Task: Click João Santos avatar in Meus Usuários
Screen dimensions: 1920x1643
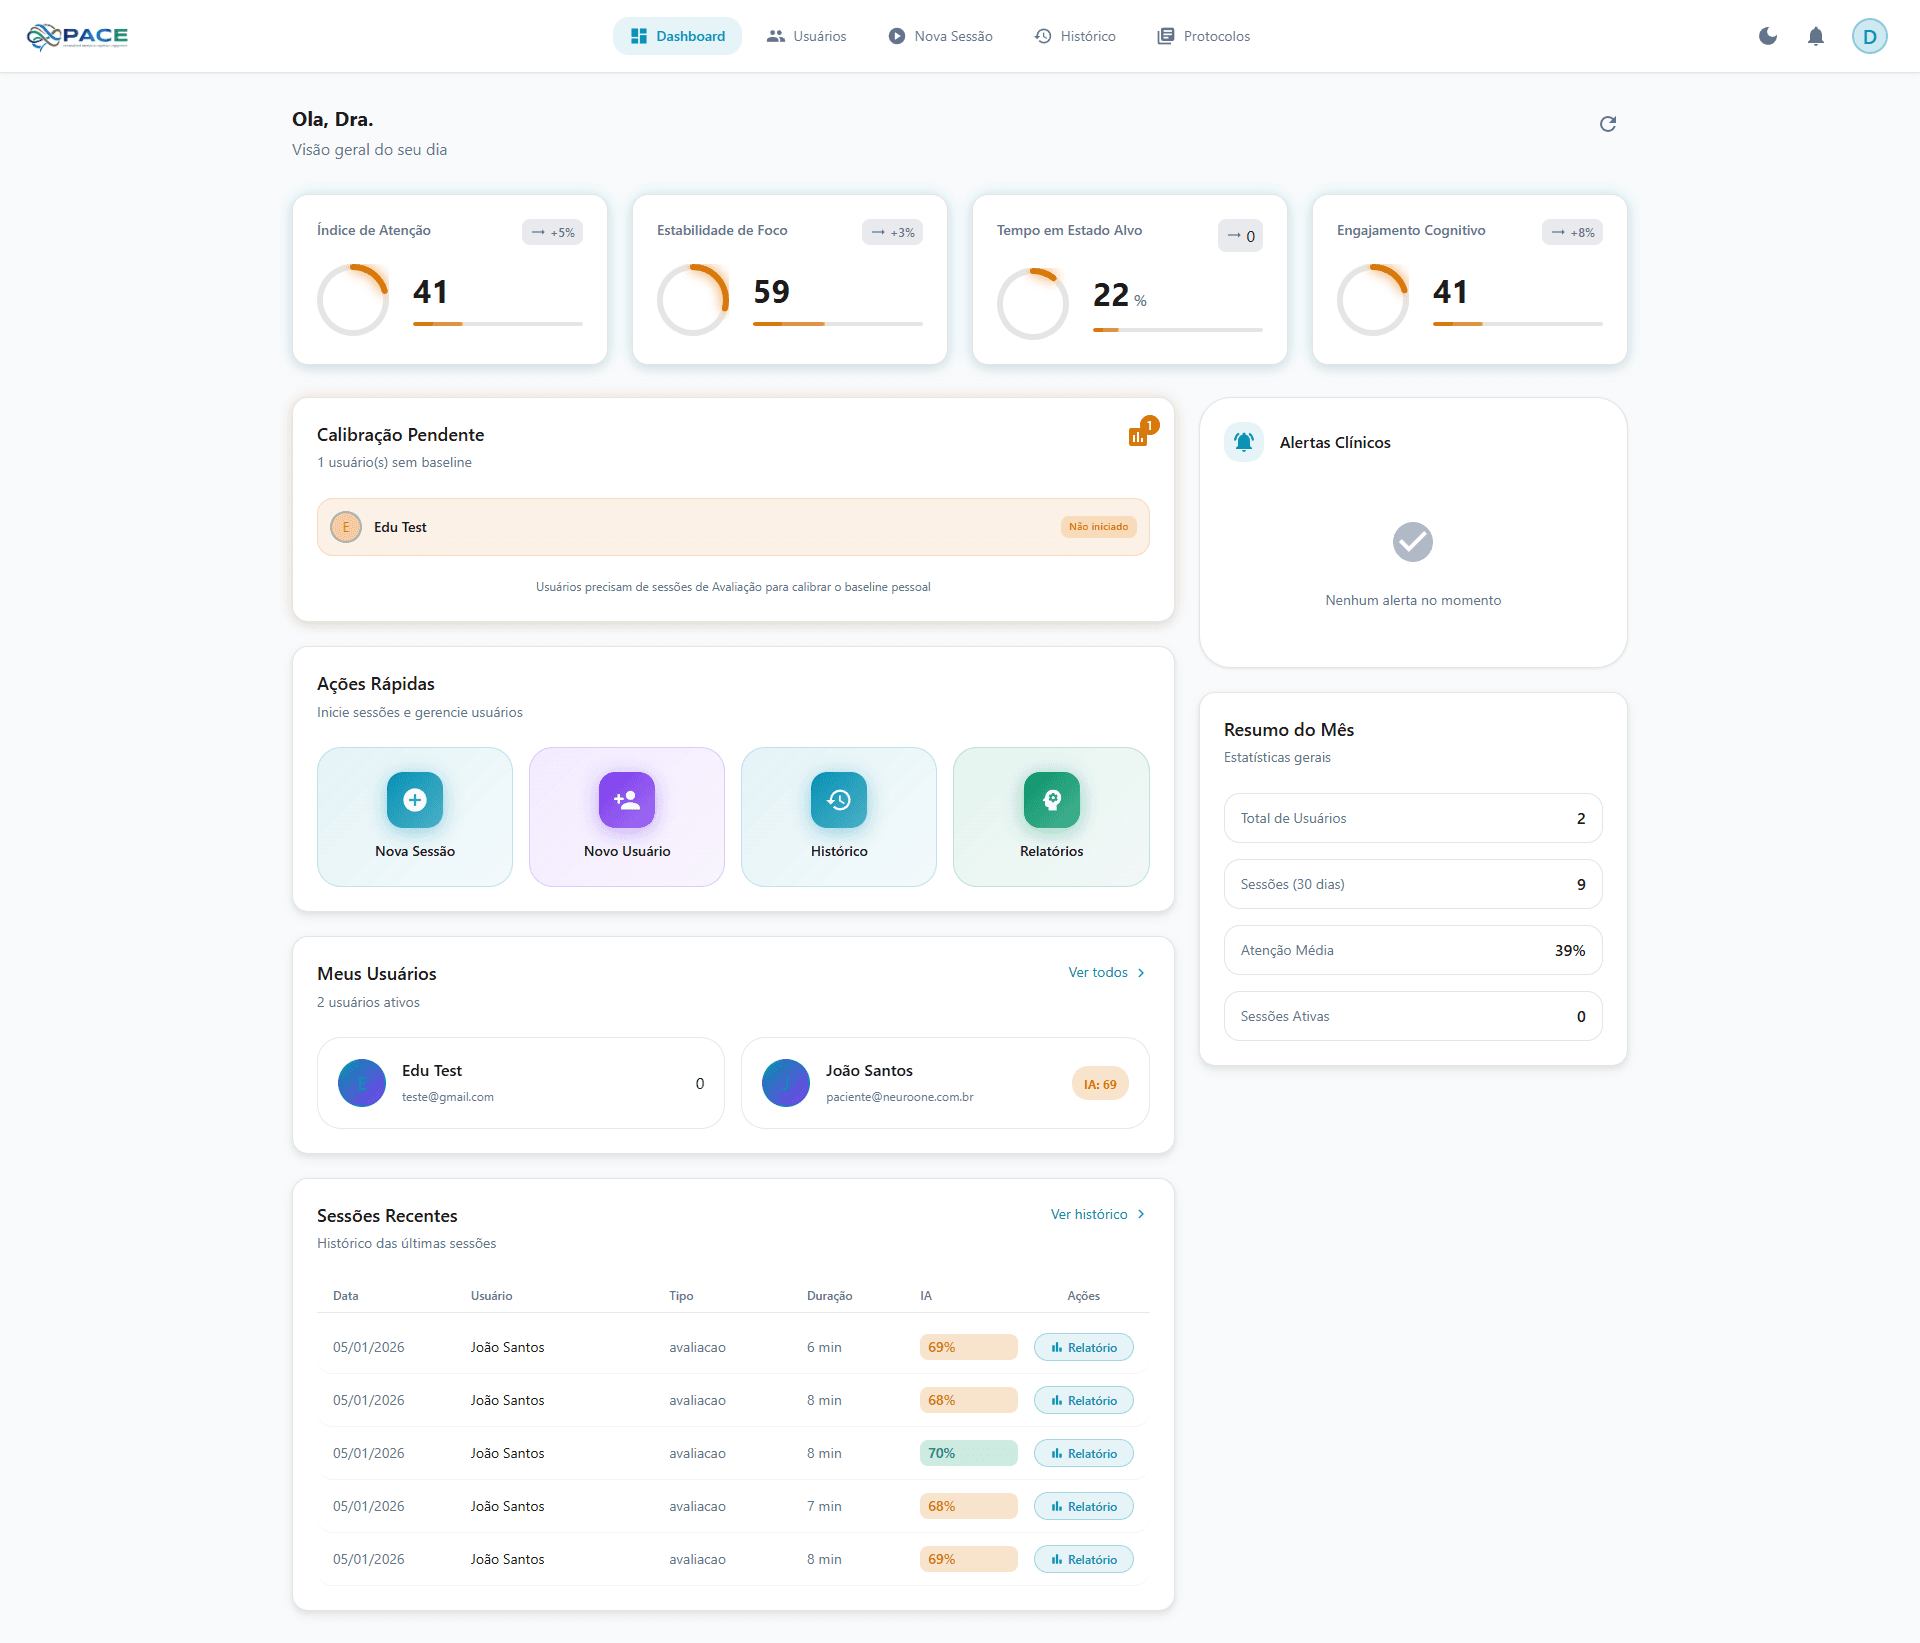Action: point(786,1083)
